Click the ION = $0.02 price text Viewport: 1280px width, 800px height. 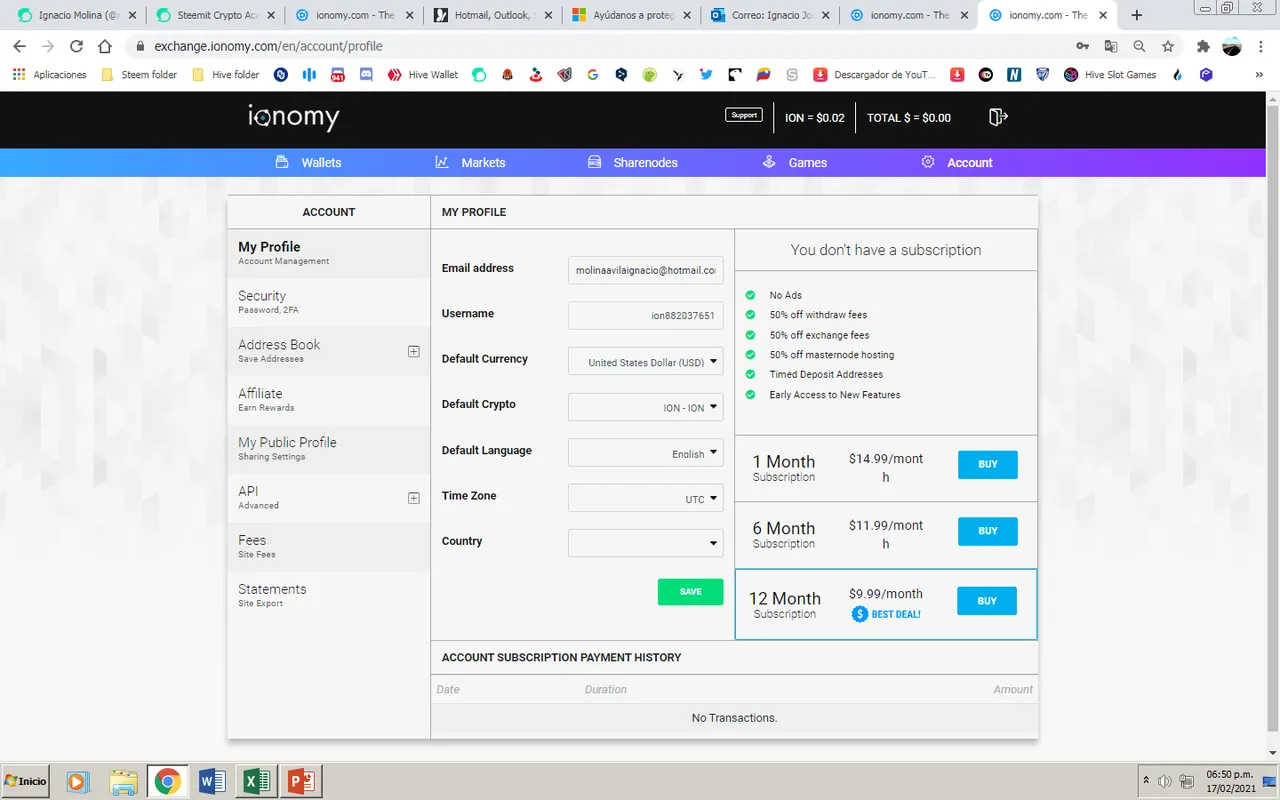point(814,118)
